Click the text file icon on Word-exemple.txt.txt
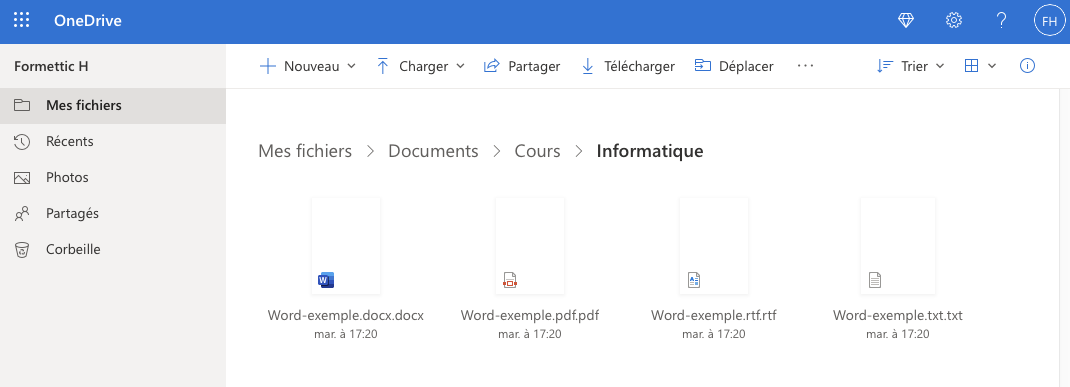 (x=875, y=280)
